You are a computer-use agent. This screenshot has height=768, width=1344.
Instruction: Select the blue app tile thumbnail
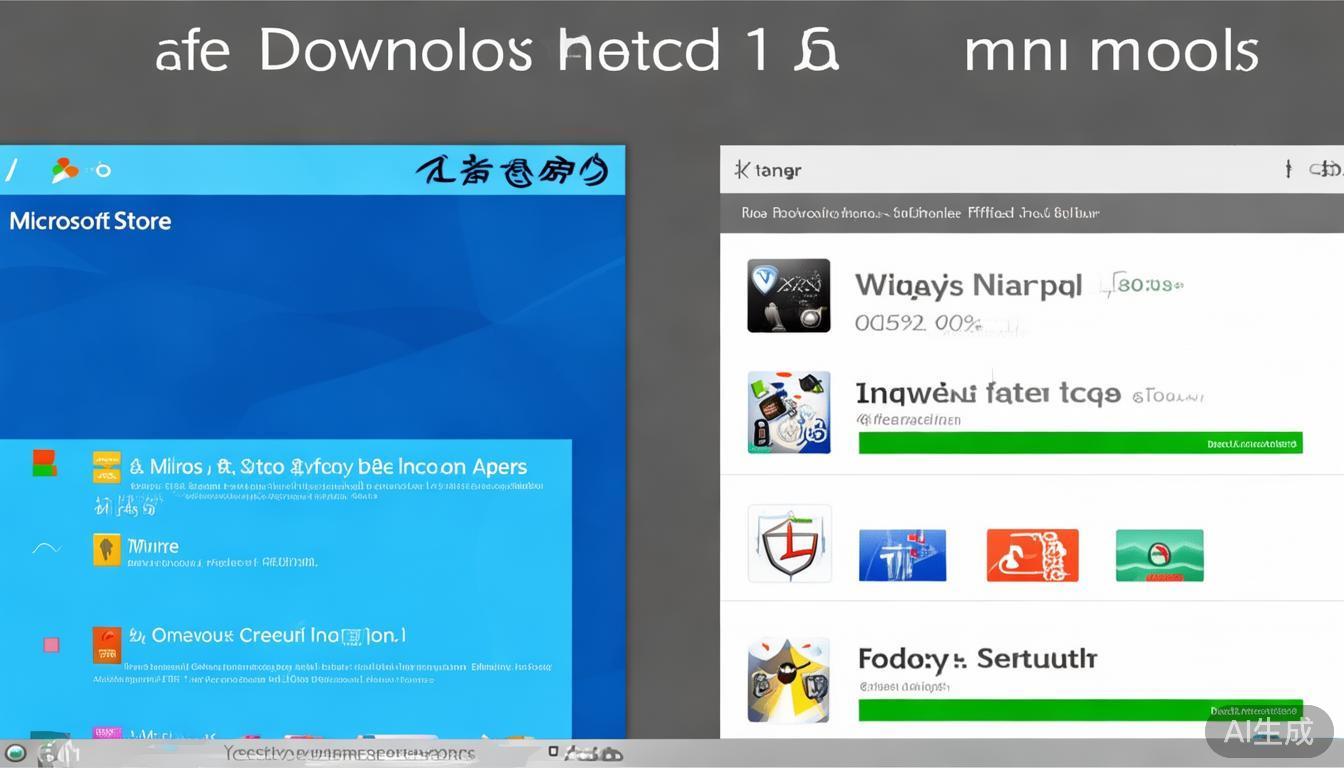(x=902, y=555)
